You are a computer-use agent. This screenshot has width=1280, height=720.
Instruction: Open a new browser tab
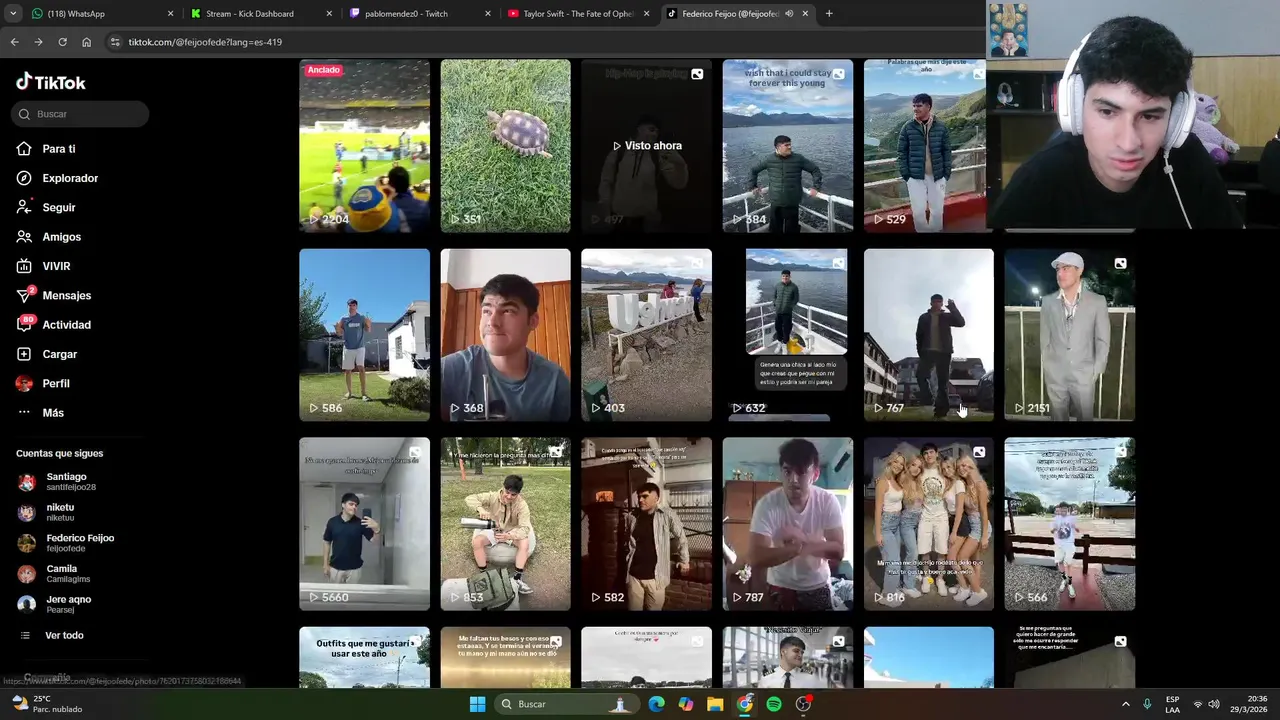[829, 14]
